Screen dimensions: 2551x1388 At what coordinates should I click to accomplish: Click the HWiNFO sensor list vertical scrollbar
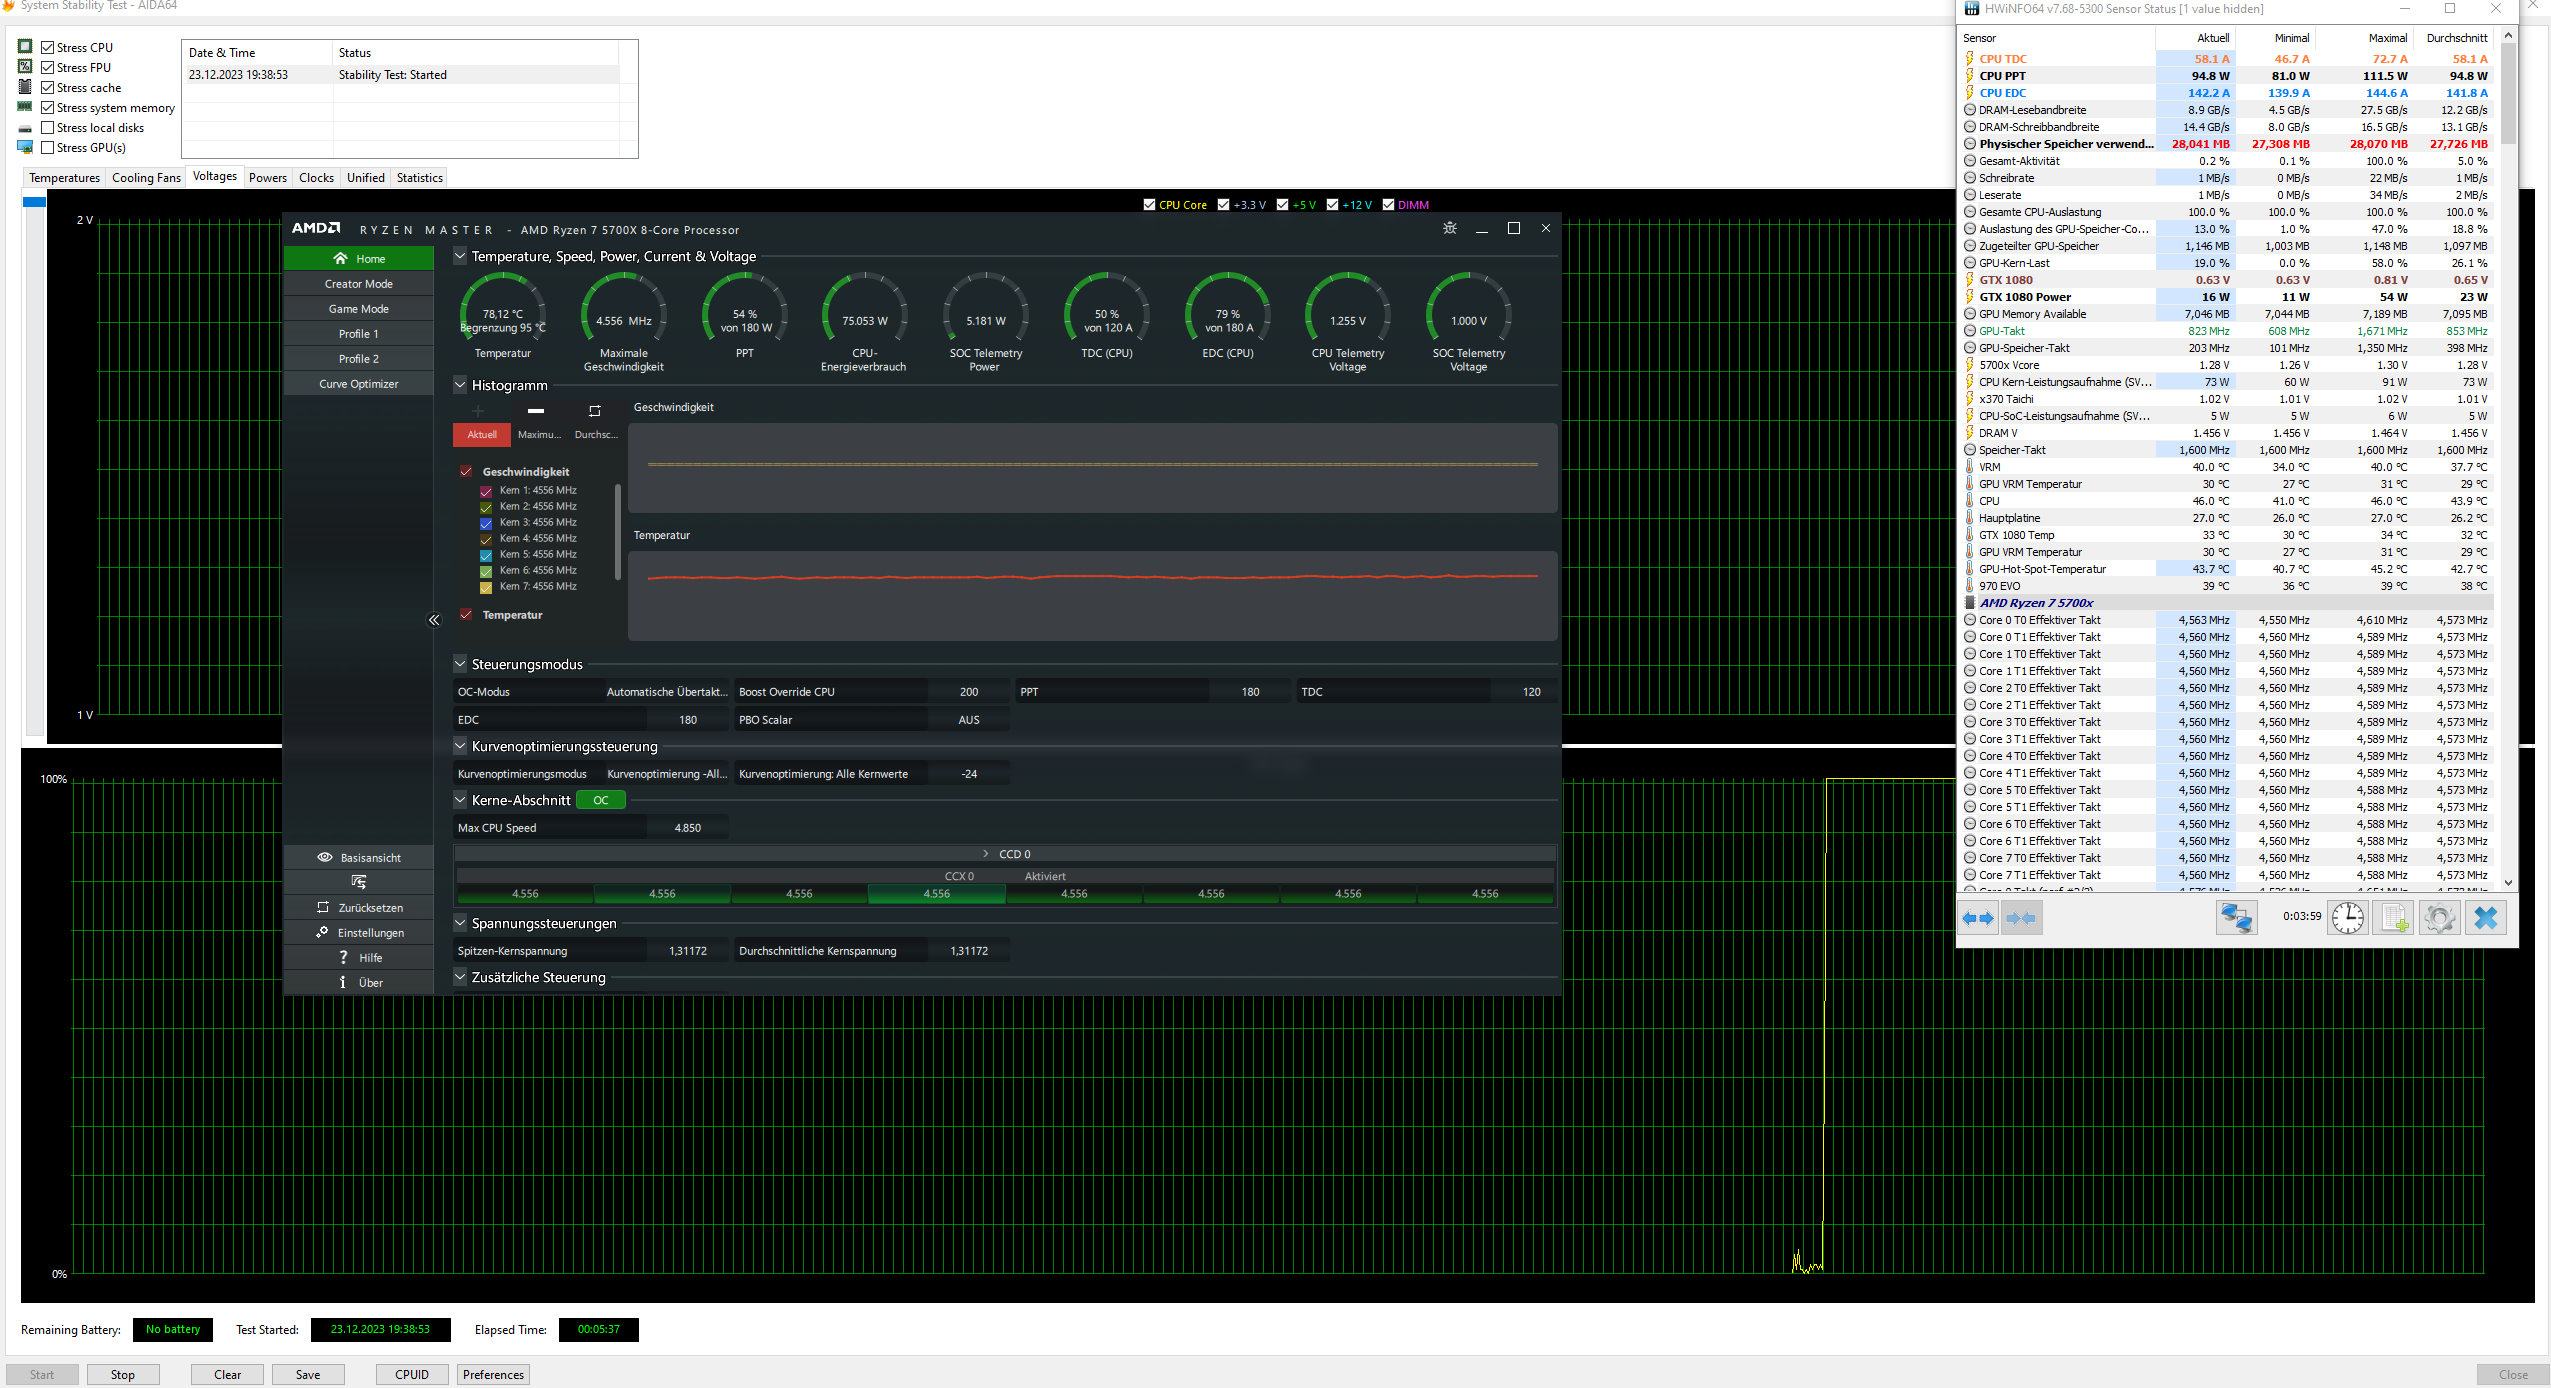tap(2507, 459)
